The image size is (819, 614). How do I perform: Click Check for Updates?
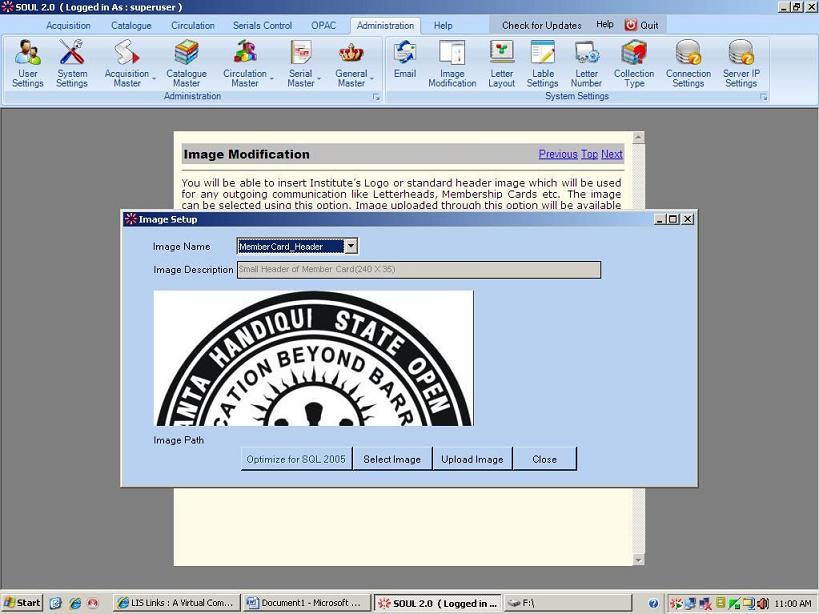click(x=542, y=26)
